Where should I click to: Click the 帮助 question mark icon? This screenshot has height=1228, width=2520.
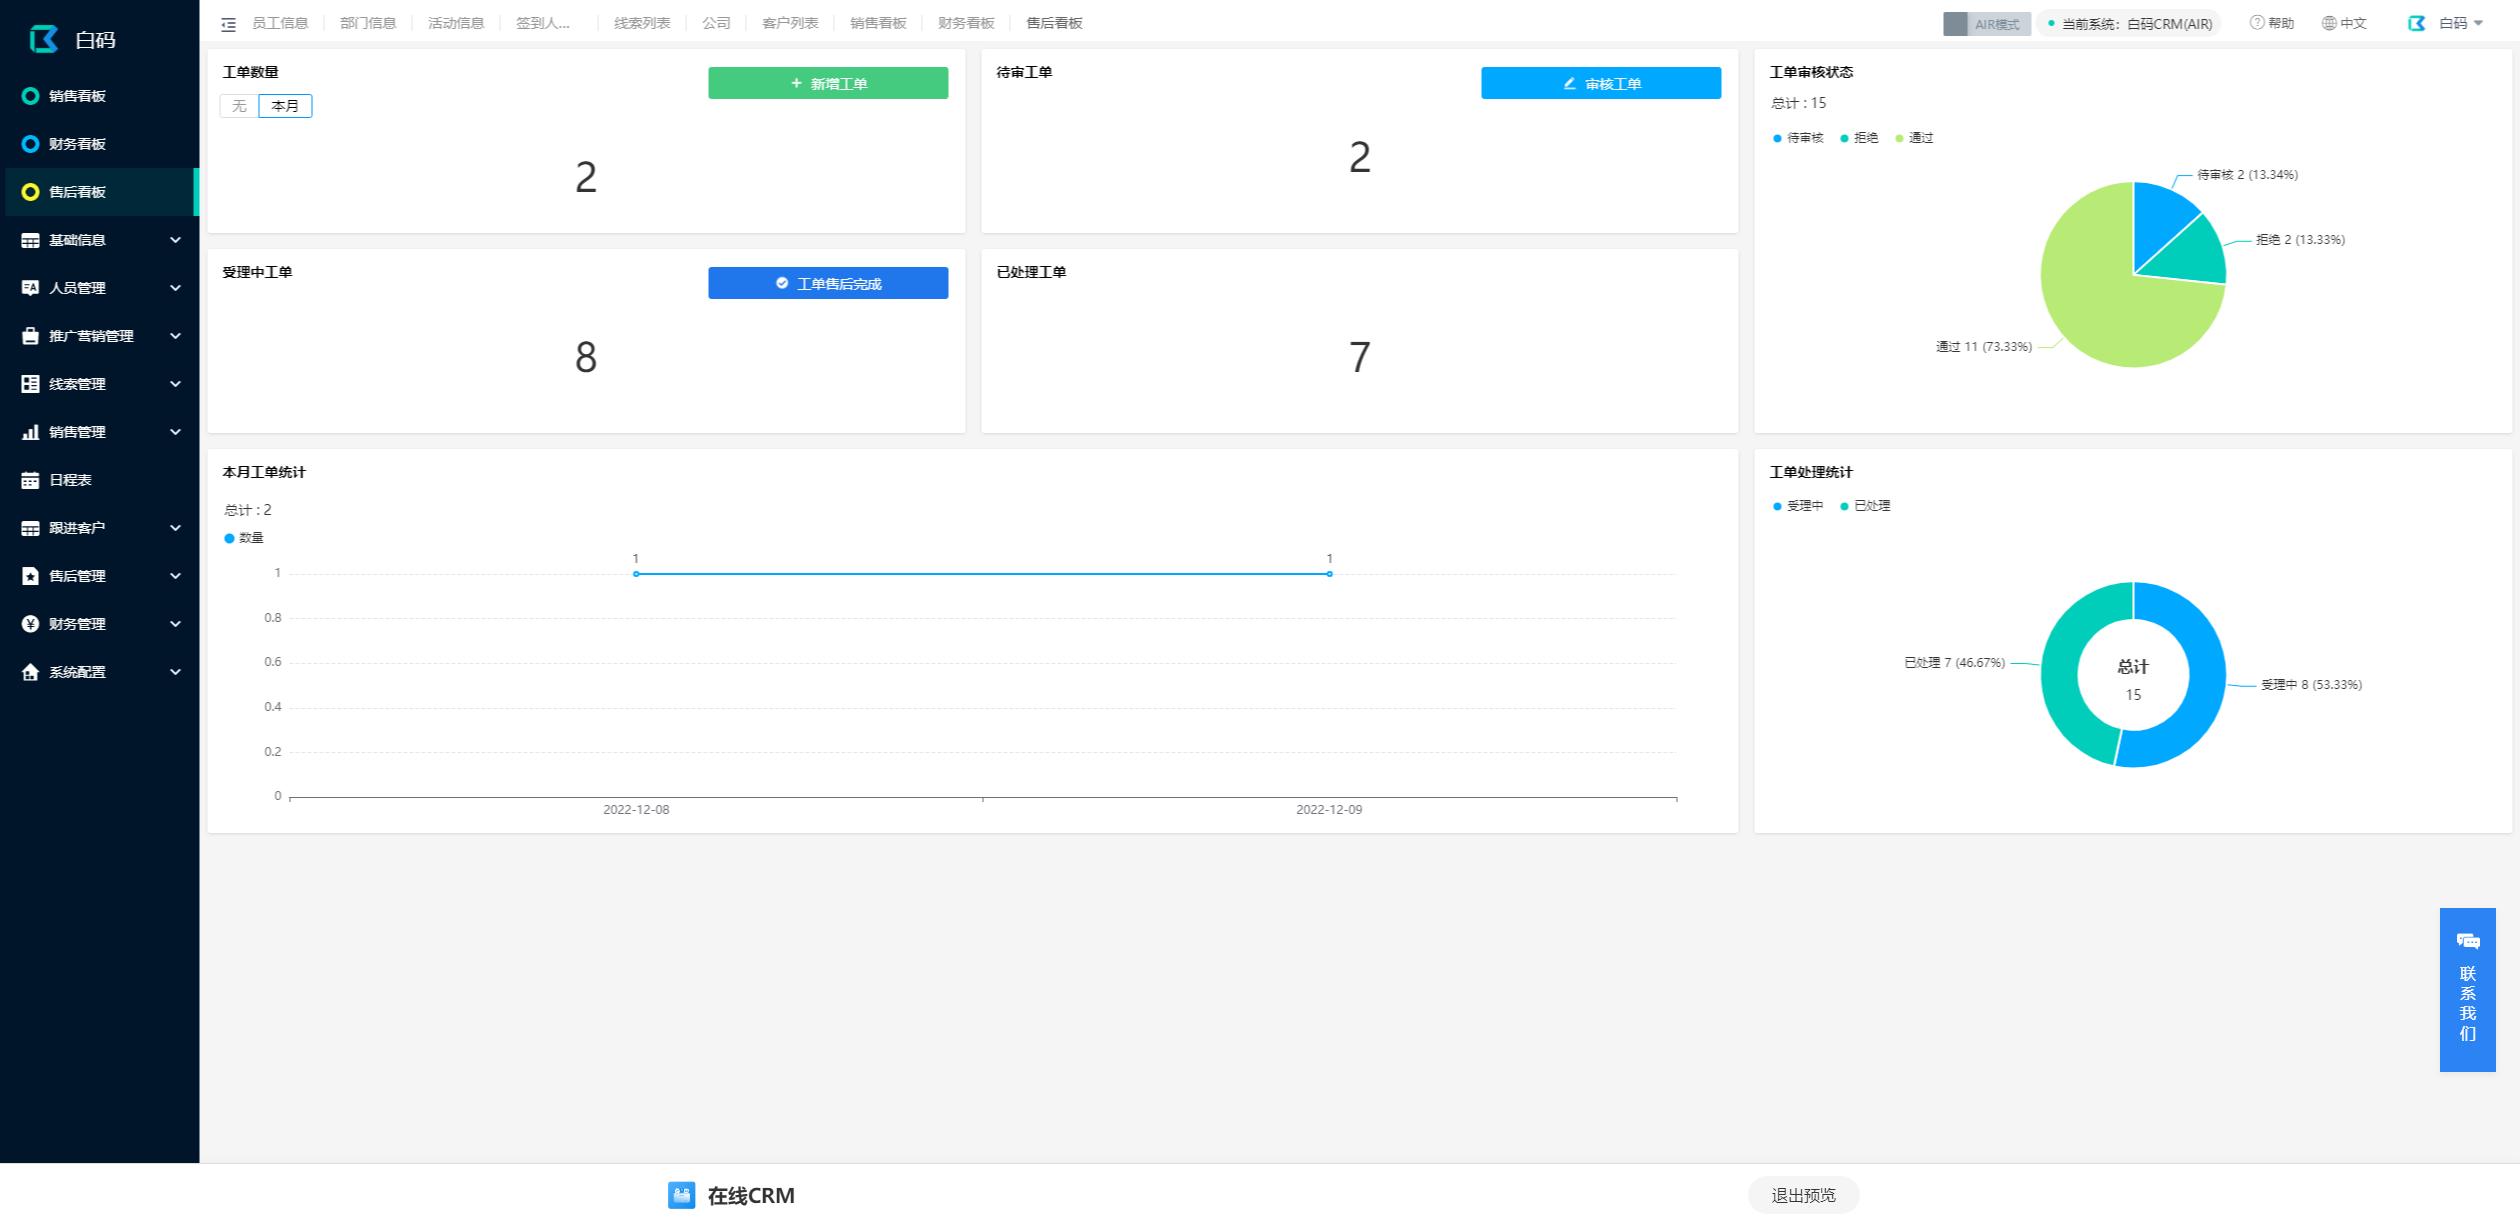pos(2256,23)
